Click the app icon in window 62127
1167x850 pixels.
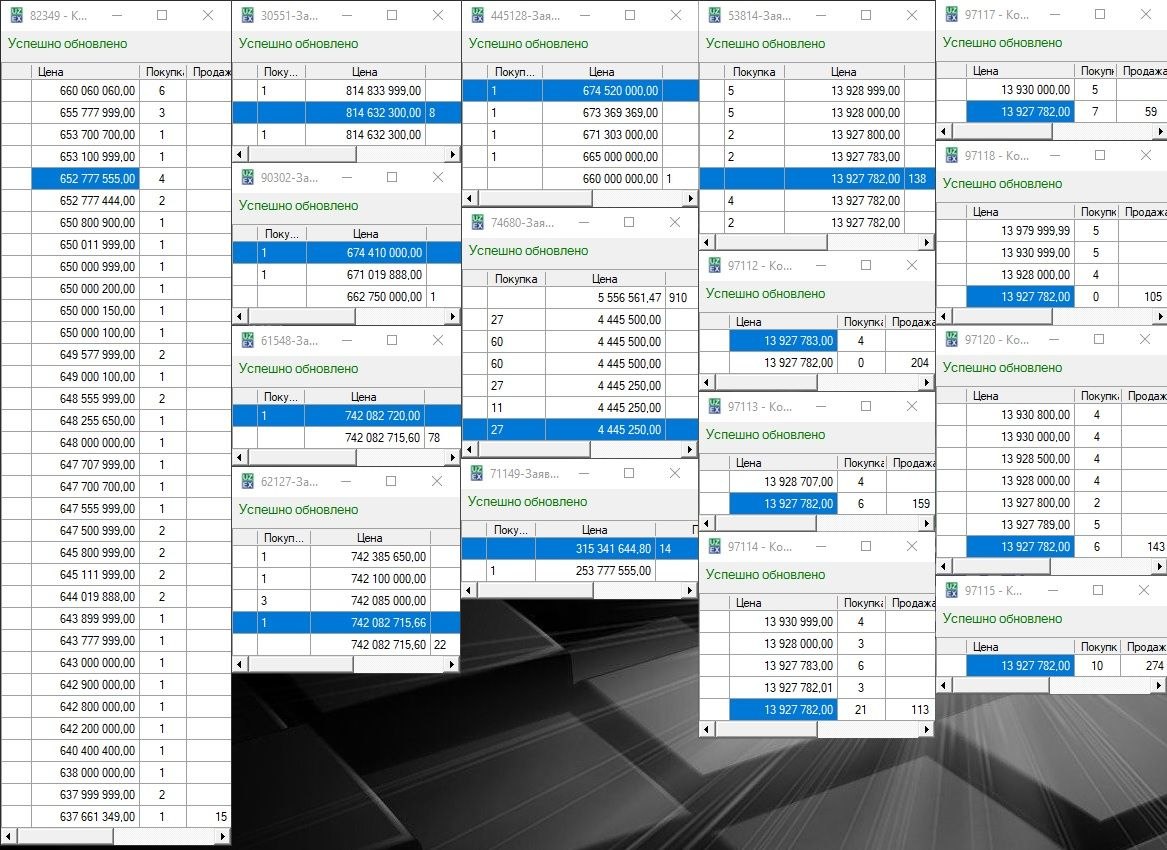pyautogui.click(x=247, y=481)
